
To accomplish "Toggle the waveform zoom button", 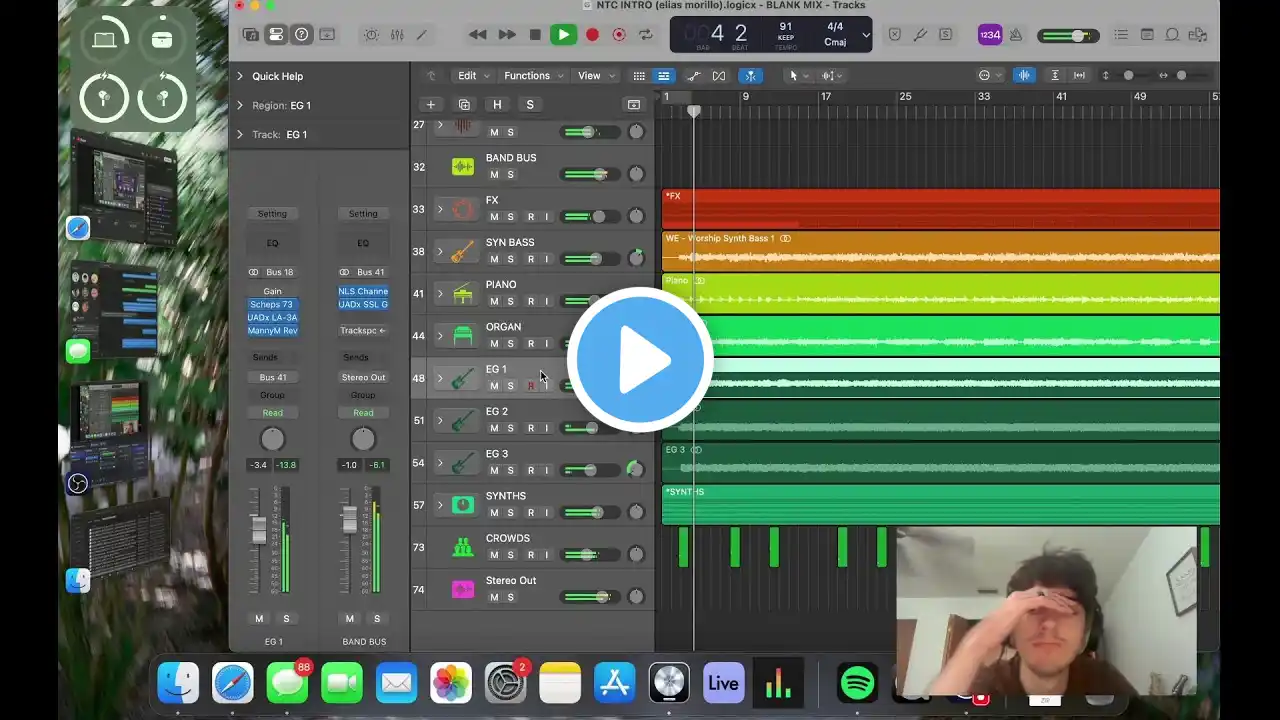I will [x=1024, y=76].
